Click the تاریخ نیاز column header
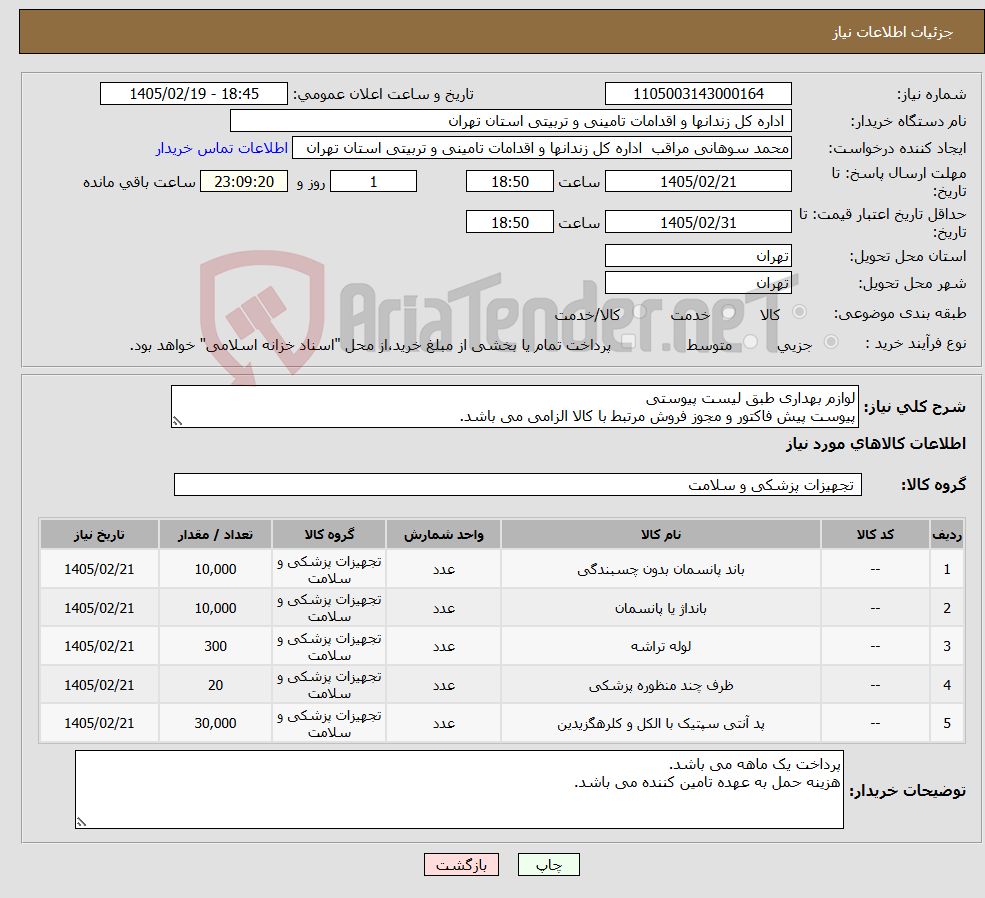Screen dimensions: 985x898 [99, 534]
